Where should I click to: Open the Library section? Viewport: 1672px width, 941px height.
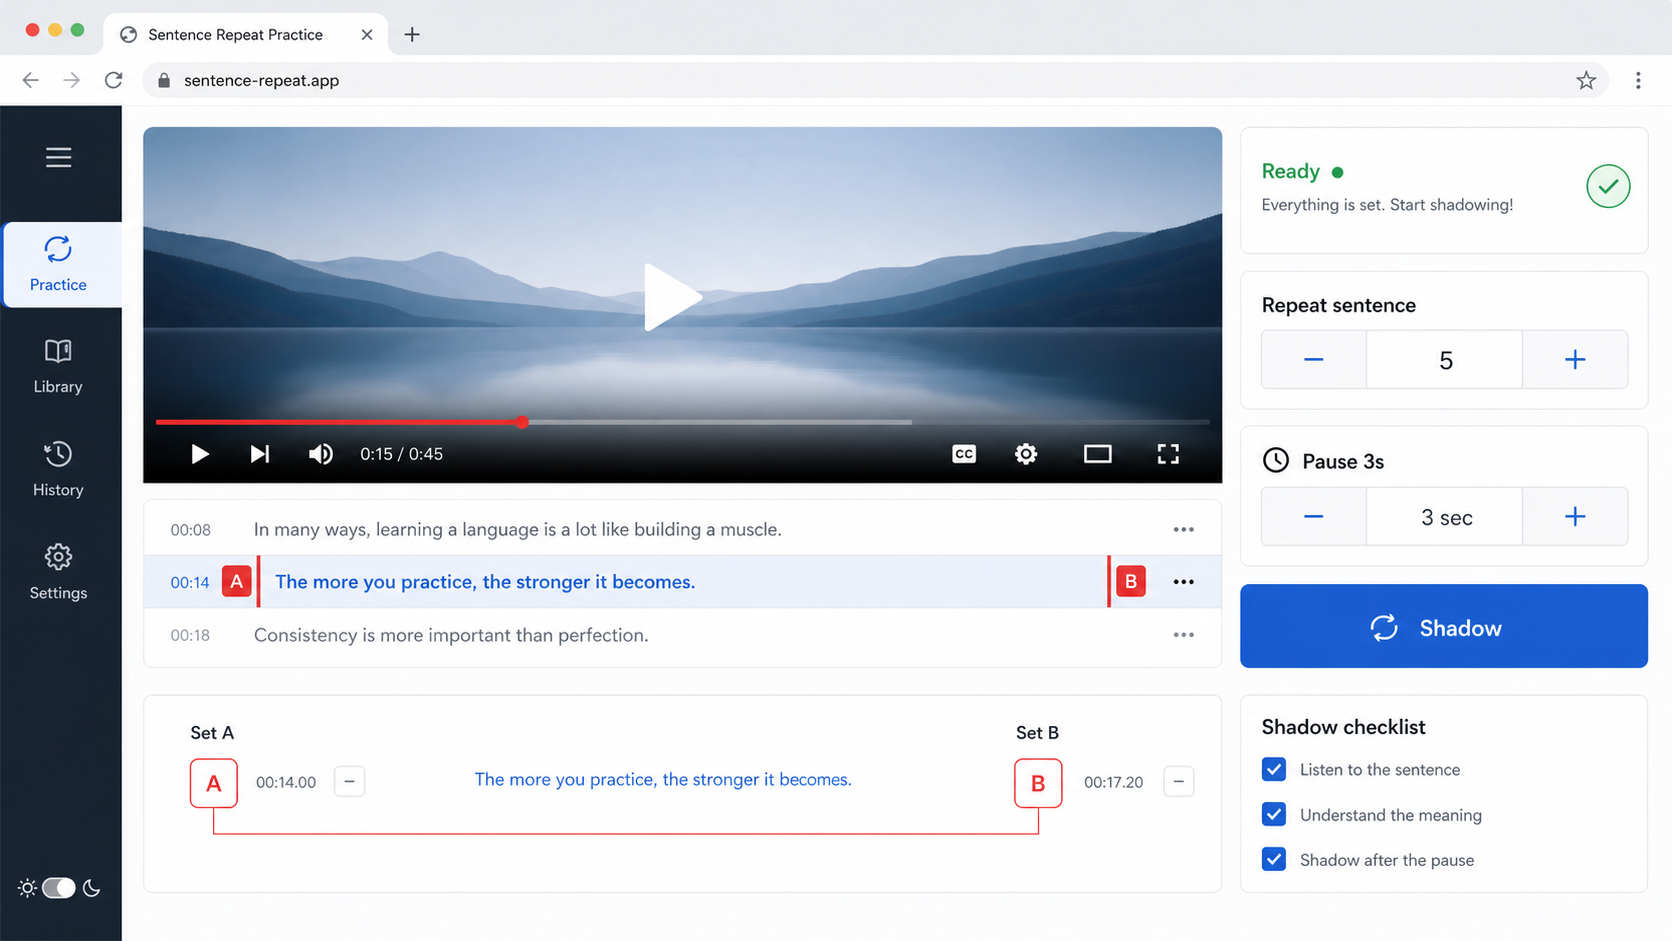coord(58,366)
